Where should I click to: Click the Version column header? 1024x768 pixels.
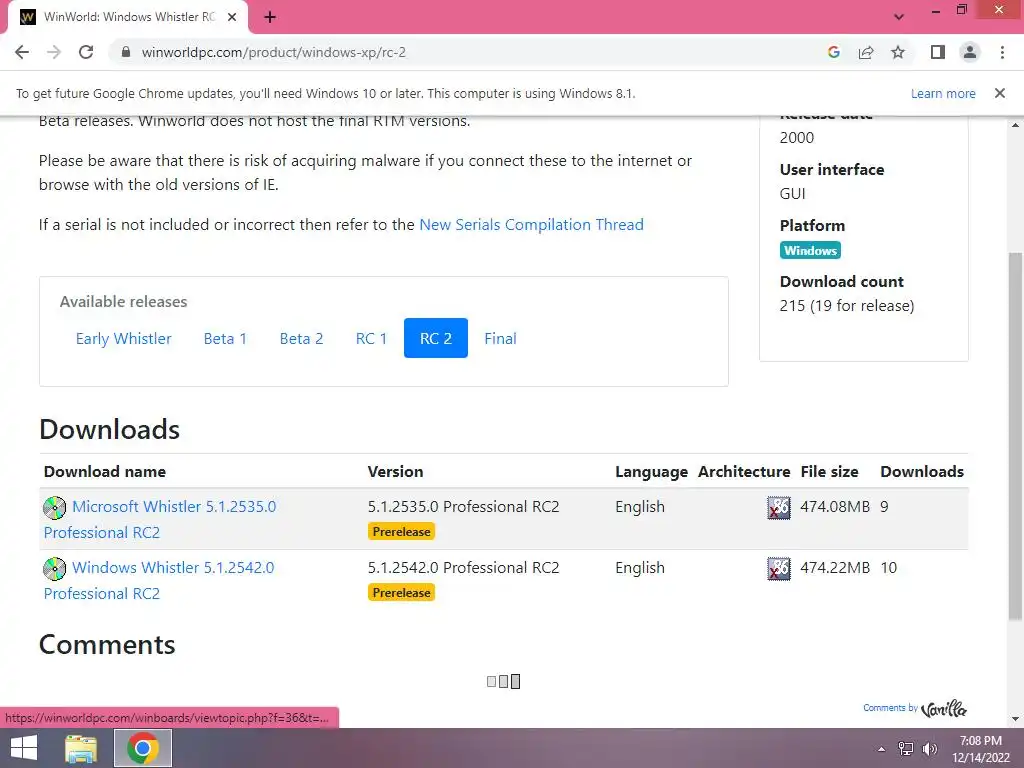395,472
